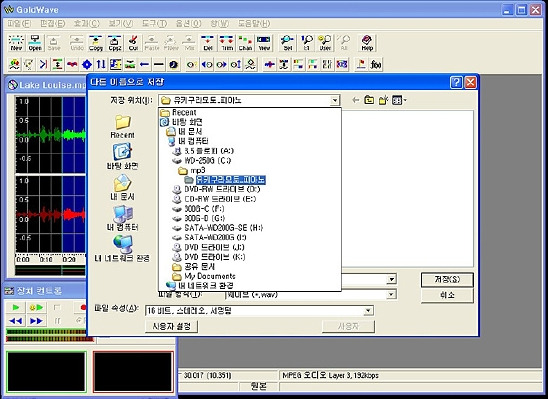Choose 공유 문서 in the location list
The height and width of the screenshot is (399, 548).
click(193, 267)
